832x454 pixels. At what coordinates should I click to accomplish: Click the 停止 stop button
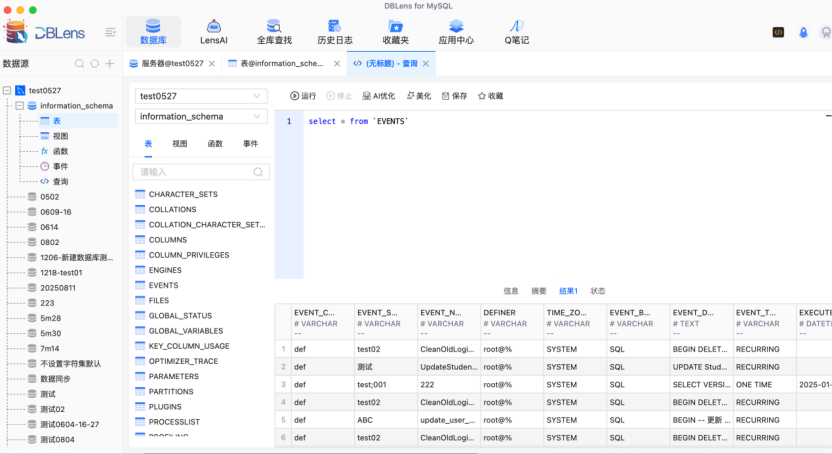(339, 96)
